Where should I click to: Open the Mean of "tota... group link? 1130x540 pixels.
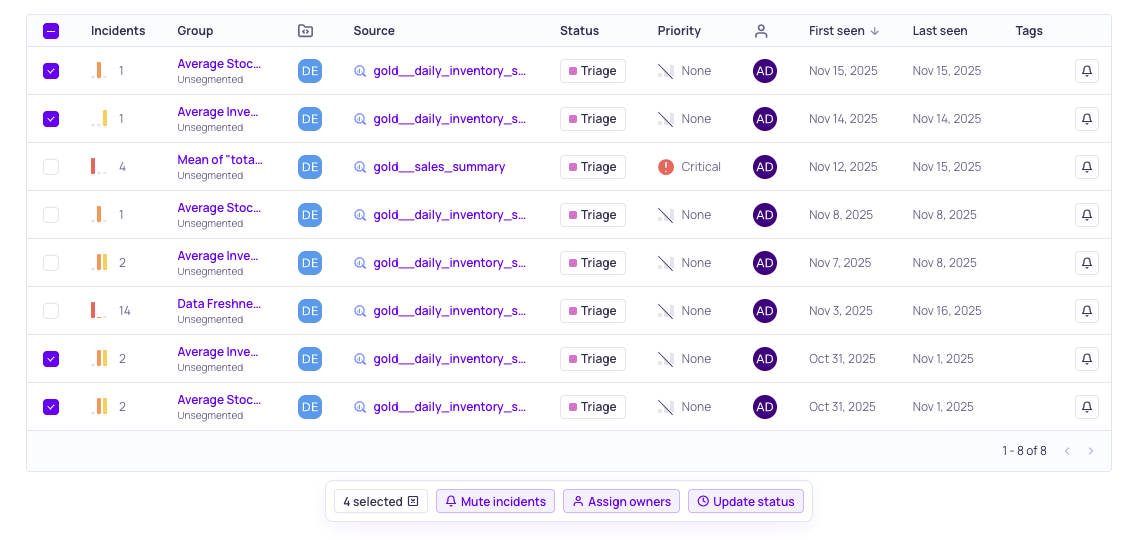click(x=220, y=160)
